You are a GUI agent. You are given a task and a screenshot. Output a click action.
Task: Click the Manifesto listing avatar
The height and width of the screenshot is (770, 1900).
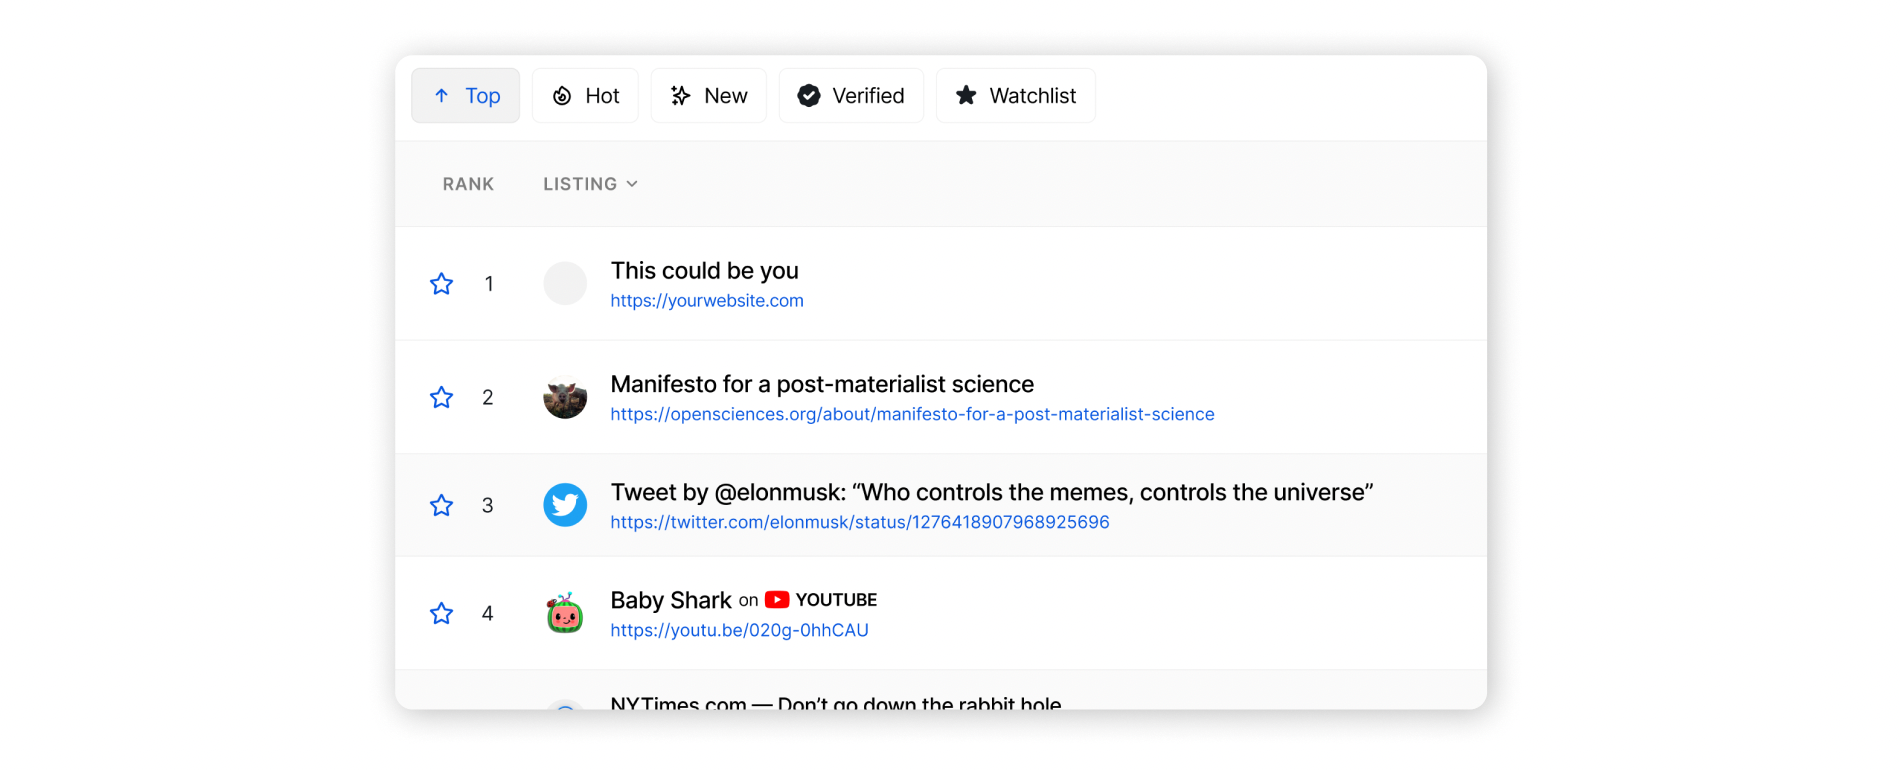[565, 398]
